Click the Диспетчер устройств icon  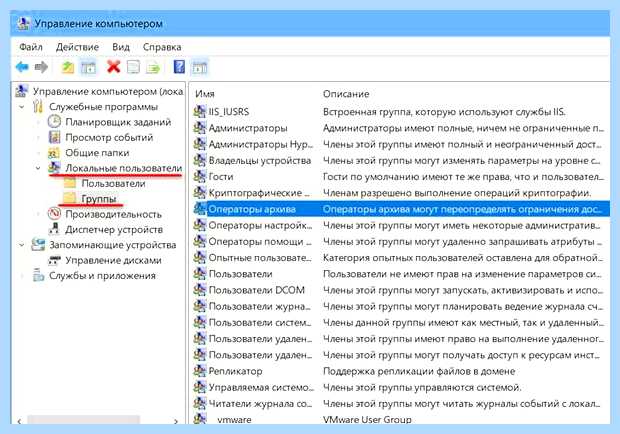[x=55, y=229]
